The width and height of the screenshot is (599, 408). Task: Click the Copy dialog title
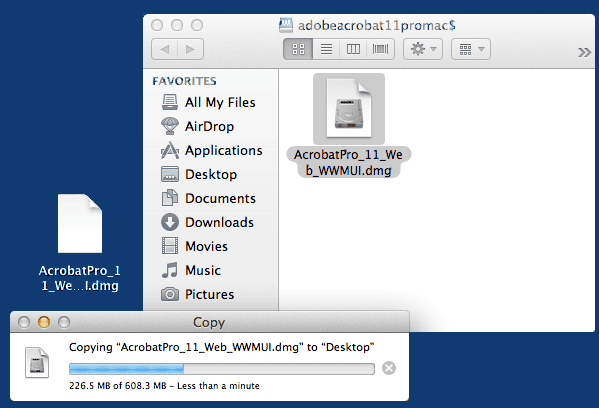tap(209, 322)
